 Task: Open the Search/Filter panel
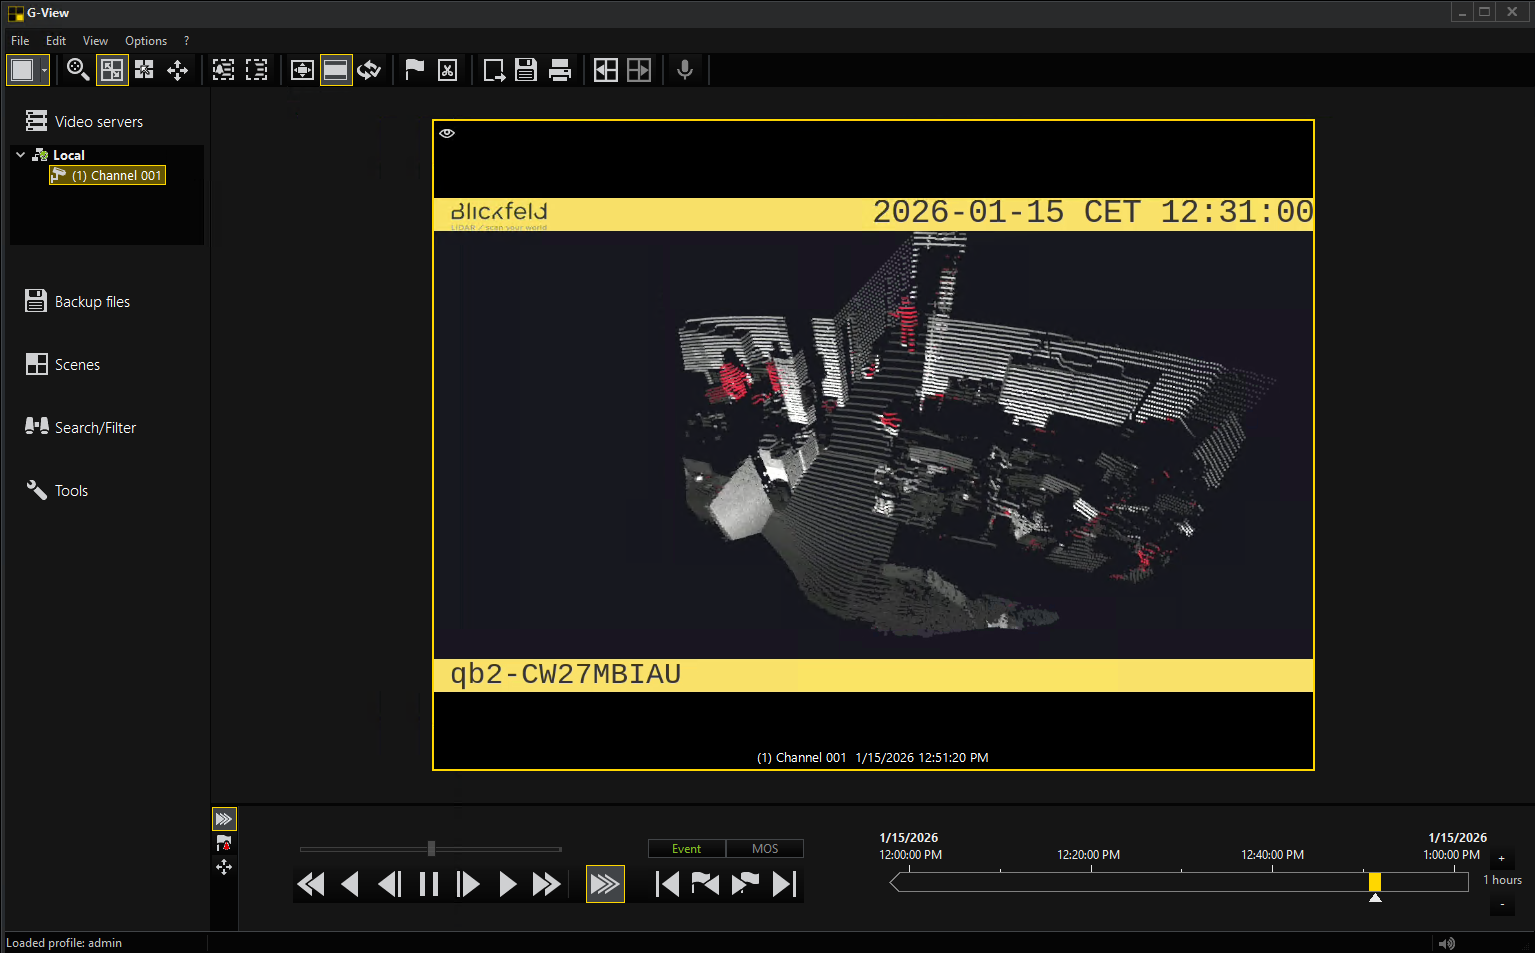click(x=95, y=428)
